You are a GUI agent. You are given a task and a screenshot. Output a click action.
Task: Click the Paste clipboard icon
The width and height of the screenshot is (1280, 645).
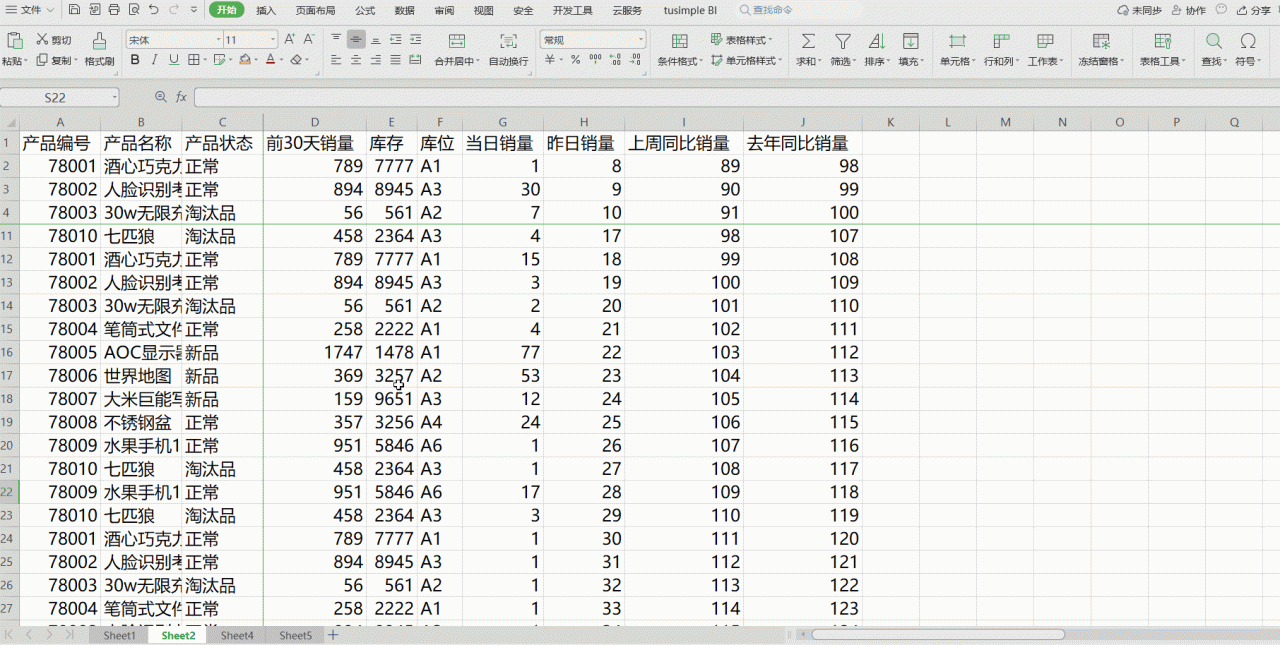[x=14, y=41]
